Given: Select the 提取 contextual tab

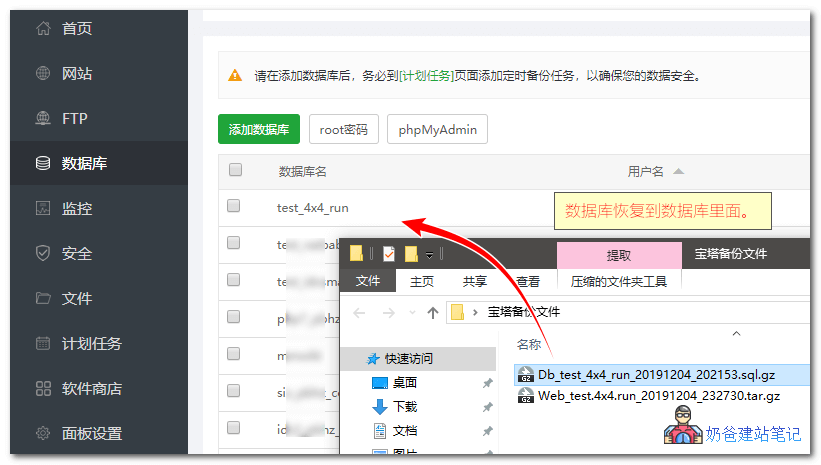Looking at the screenshot, I should click(619, 255).
